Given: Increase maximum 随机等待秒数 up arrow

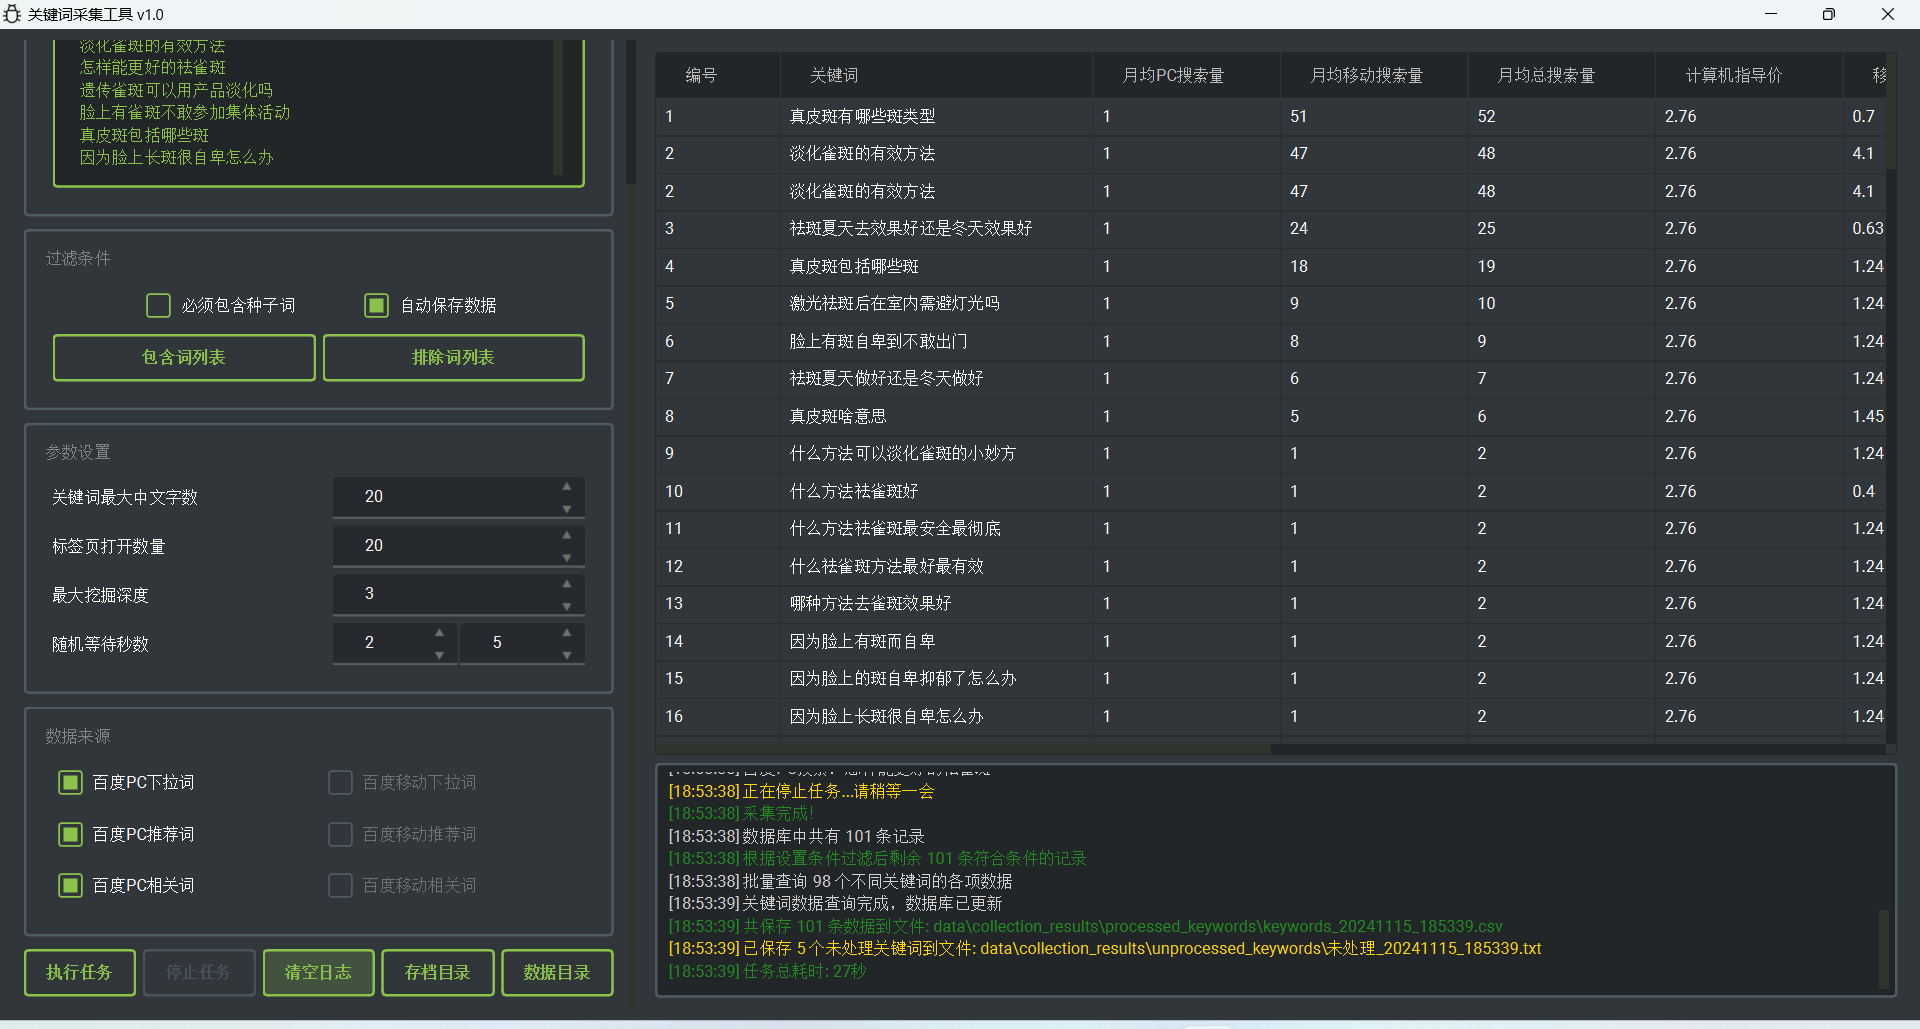Looking at the screenshot, I should (x=567, y=632).
